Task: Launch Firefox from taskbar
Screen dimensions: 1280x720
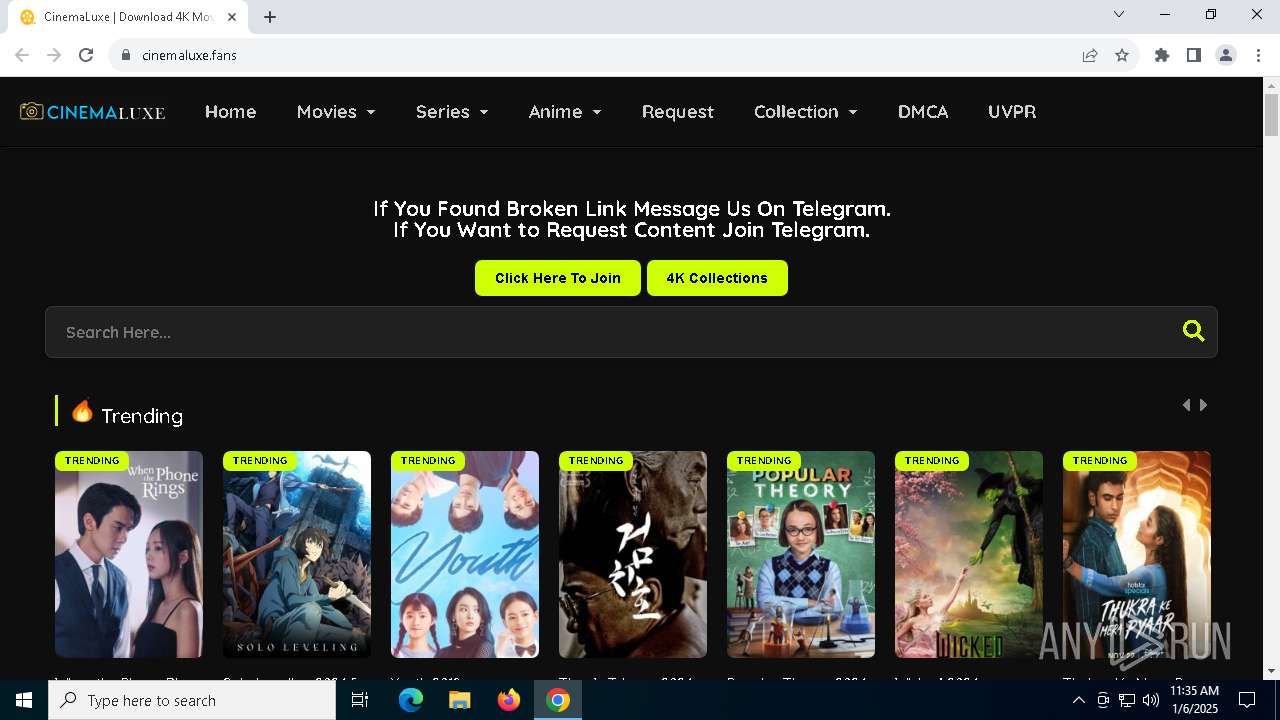Action: [x=509, y=700]
